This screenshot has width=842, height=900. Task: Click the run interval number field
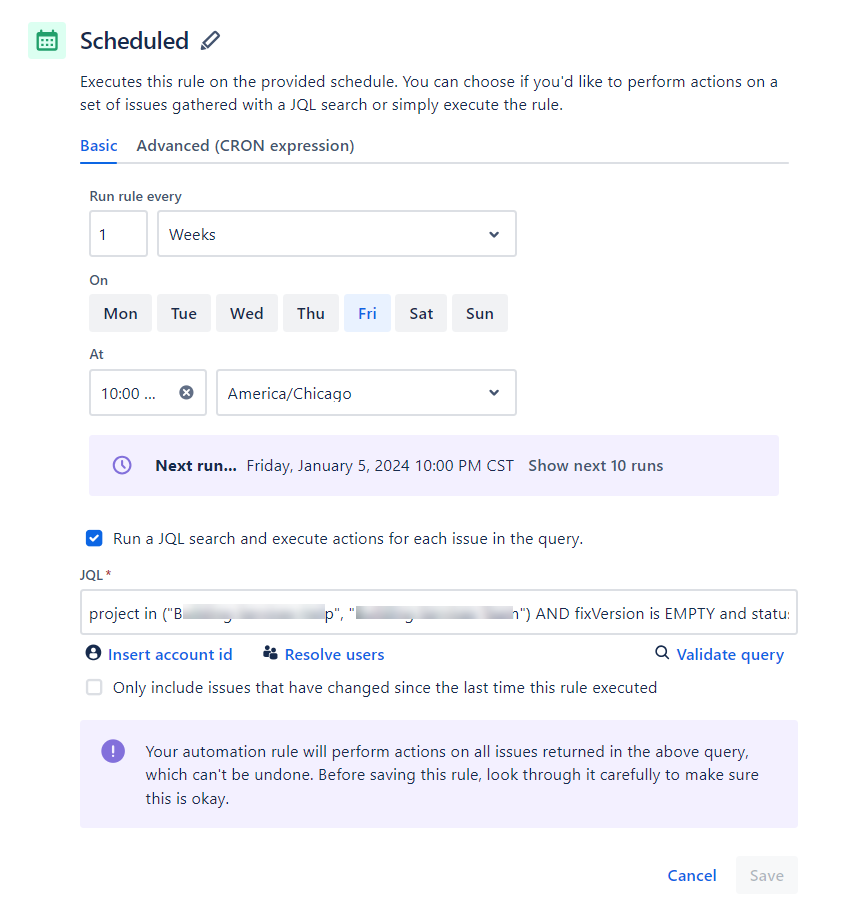tap(117, 233)
